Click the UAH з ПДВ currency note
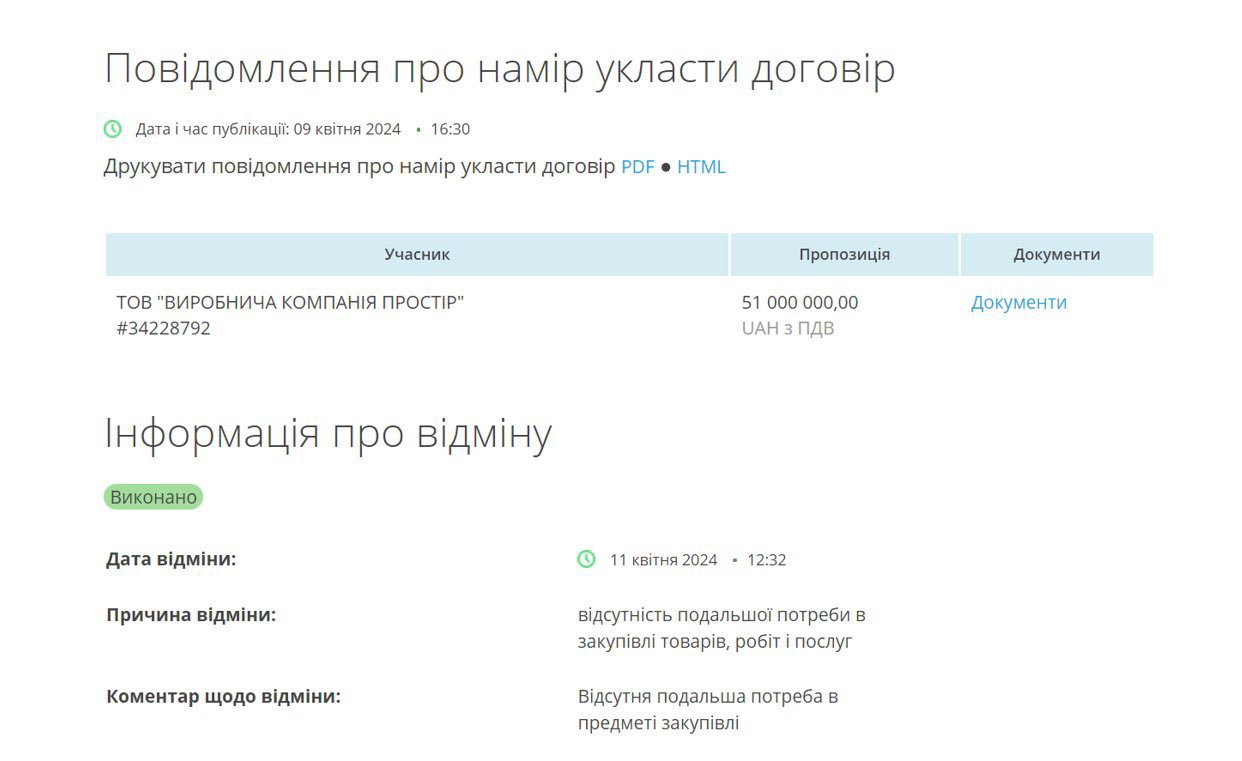 (787, 328)
